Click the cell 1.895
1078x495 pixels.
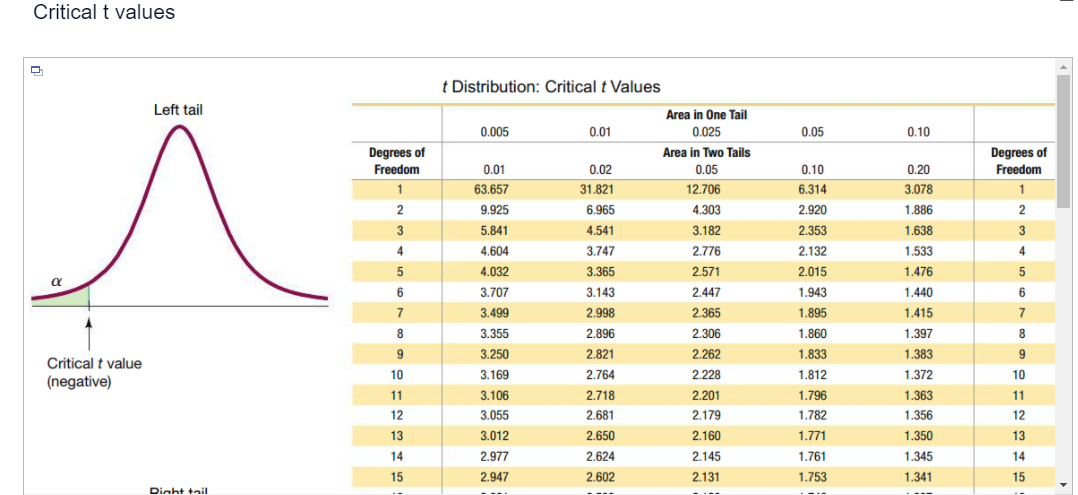click(x=813, y=314)
